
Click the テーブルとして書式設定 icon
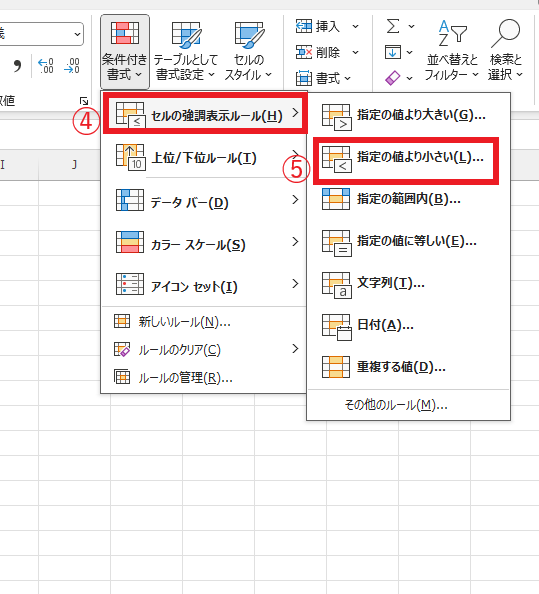point(186,35)
